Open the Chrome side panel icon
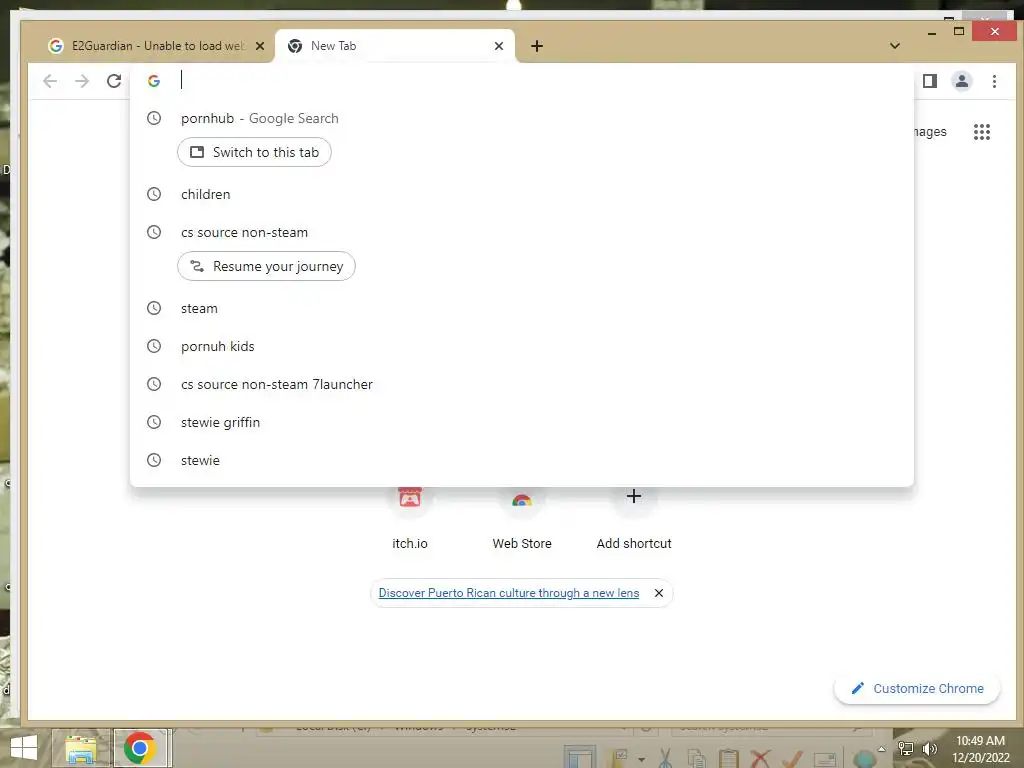 930,81
